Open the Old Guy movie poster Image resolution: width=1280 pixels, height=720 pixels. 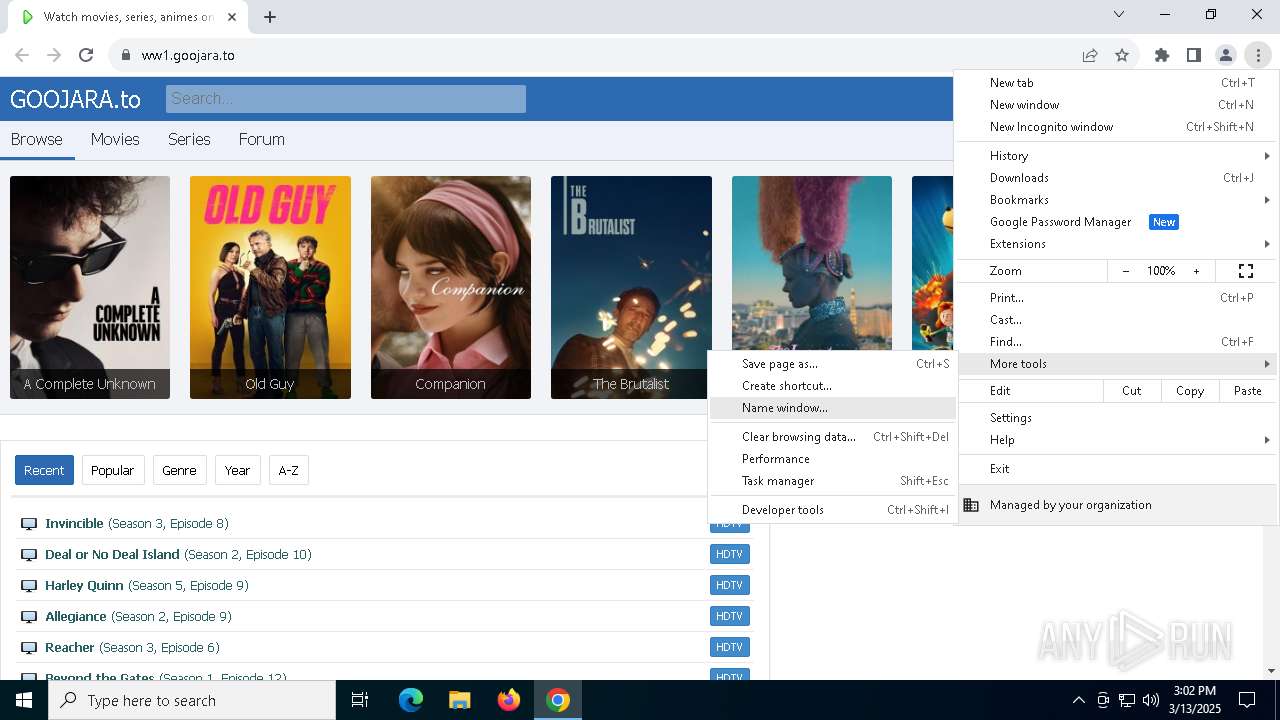tap(270, 287)
